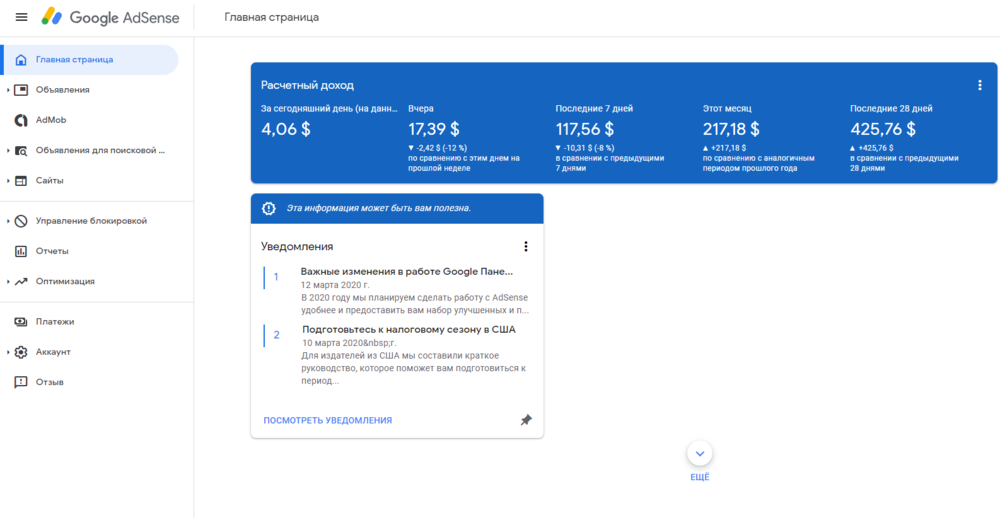Click this month earnings 217,18 $
Screen dimensions: 1000x518
tap(732, 130)
